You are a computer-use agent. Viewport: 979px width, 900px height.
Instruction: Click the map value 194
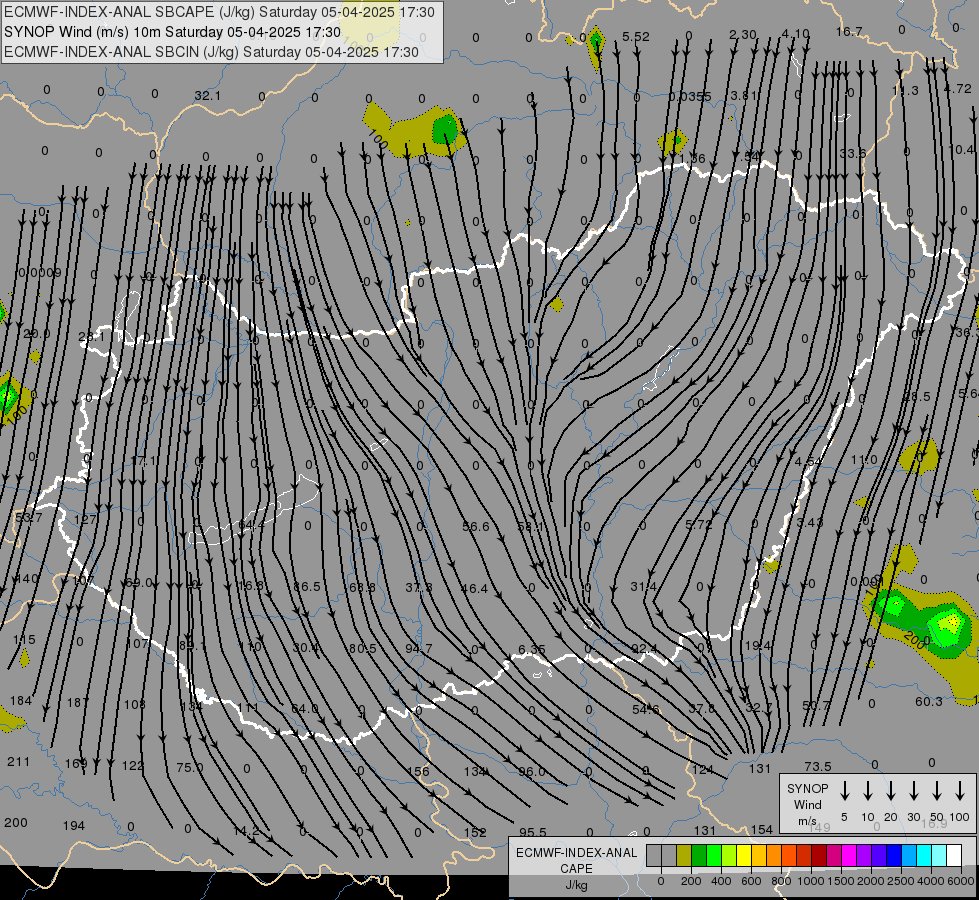pos(74,826)
